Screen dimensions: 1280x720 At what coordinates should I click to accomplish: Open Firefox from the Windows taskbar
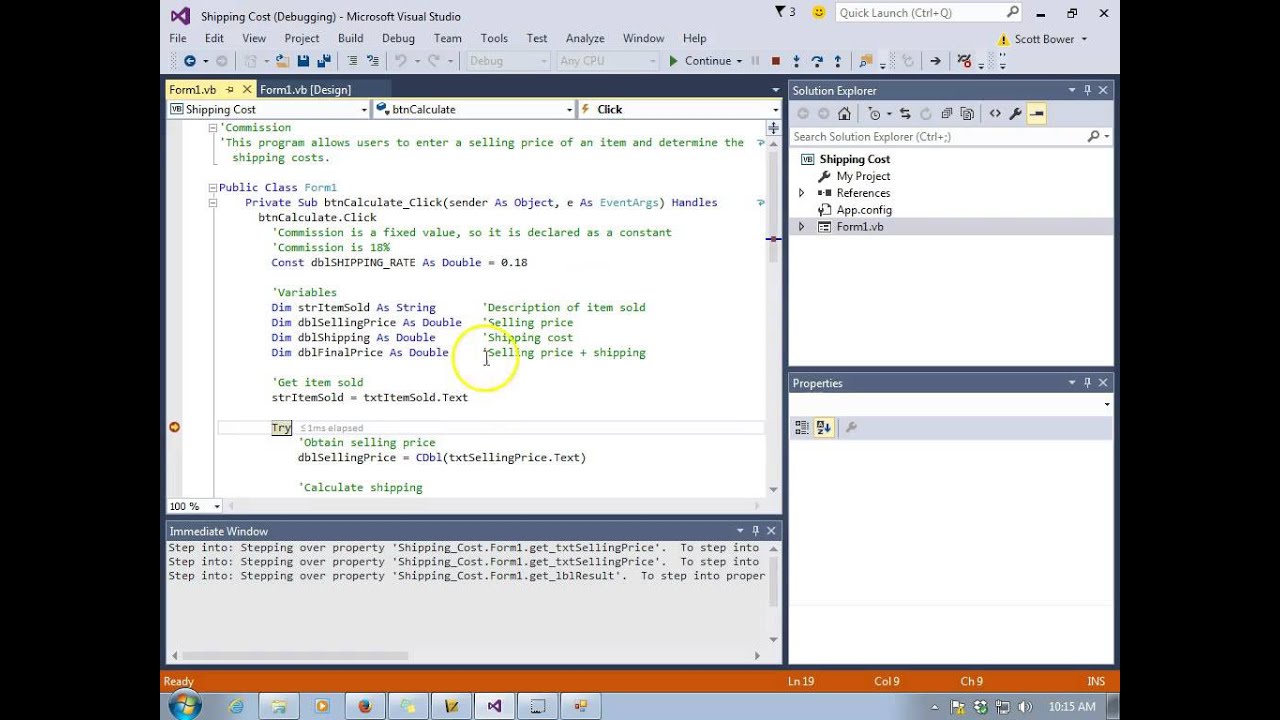click(x=364, y=706)
